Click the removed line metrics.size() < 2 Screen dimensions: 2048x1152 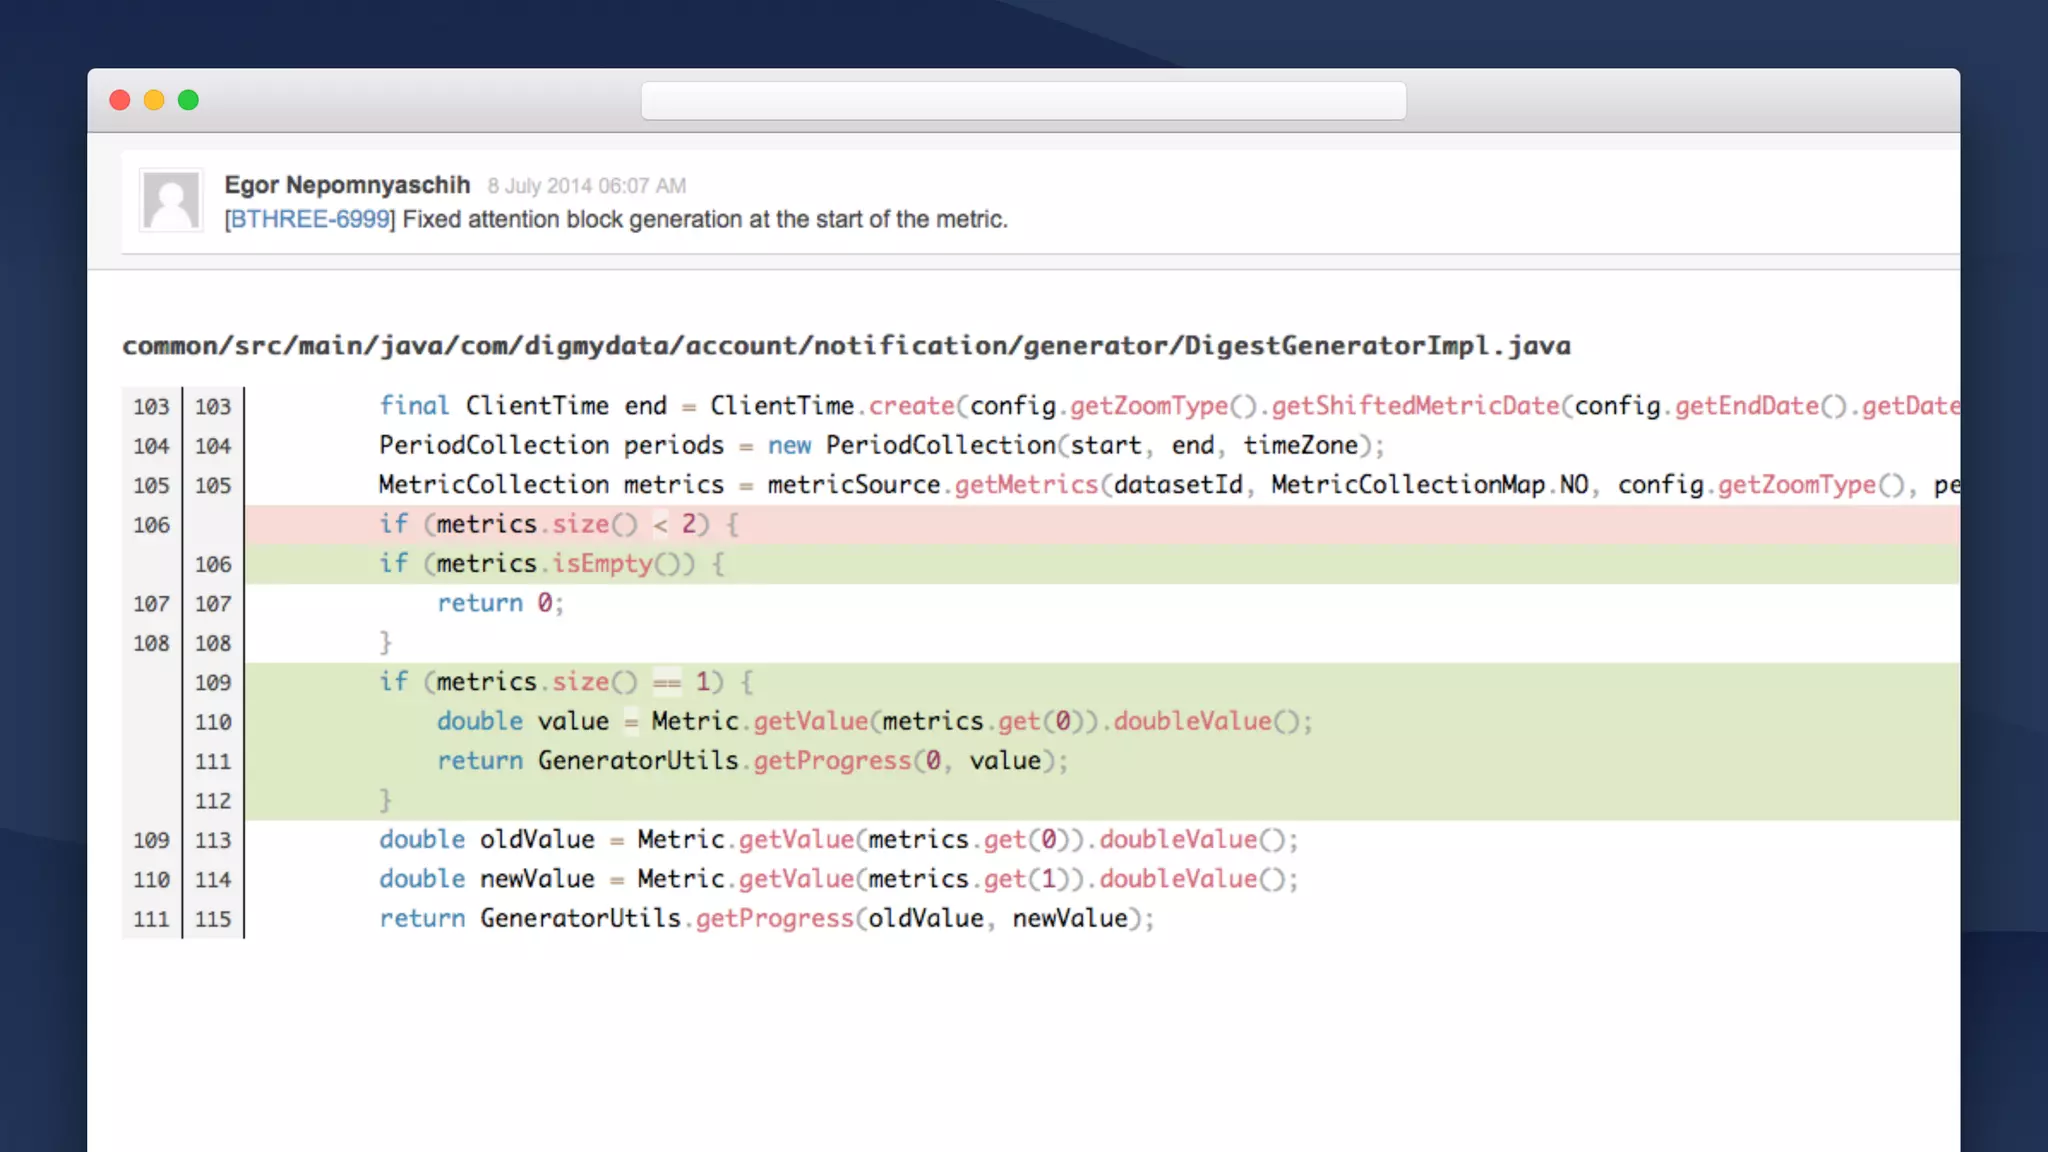pos(558,524)
